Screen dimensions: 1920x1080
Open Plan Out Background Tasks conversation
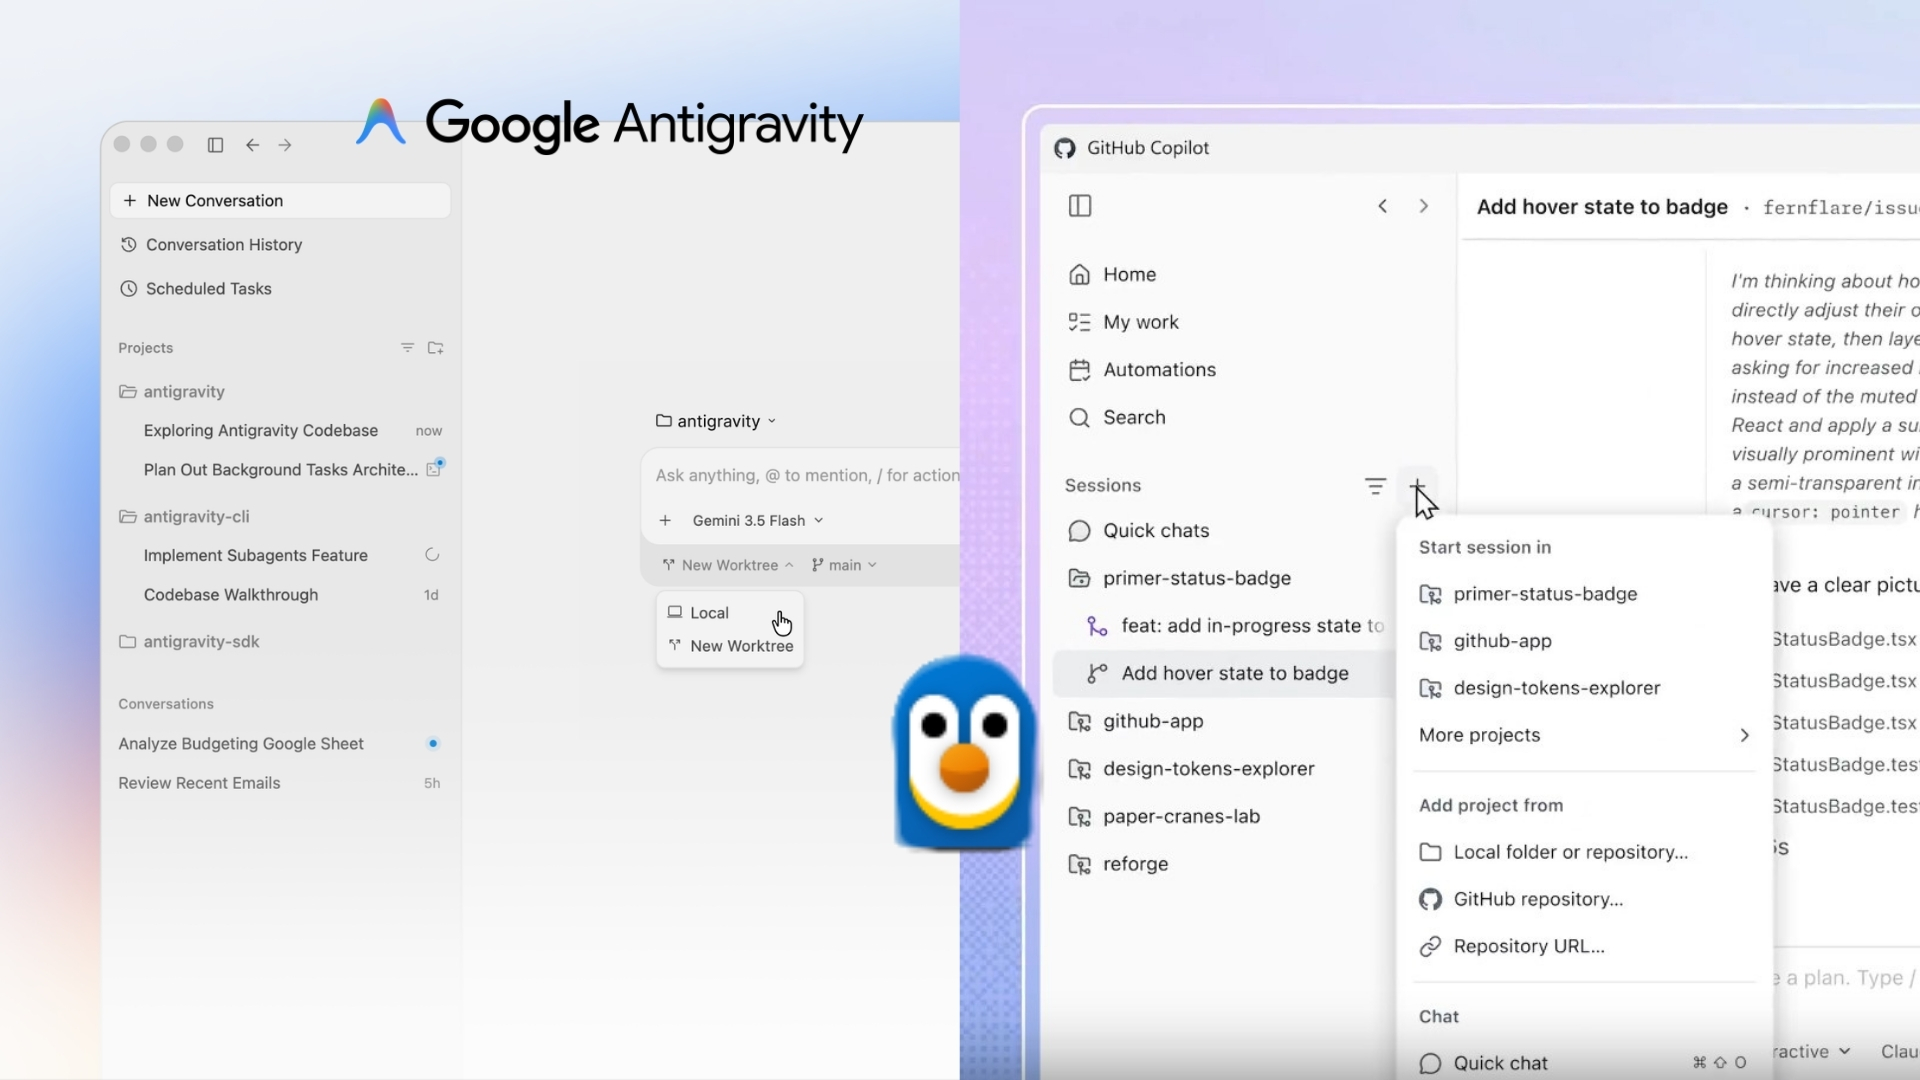[280, 470]
